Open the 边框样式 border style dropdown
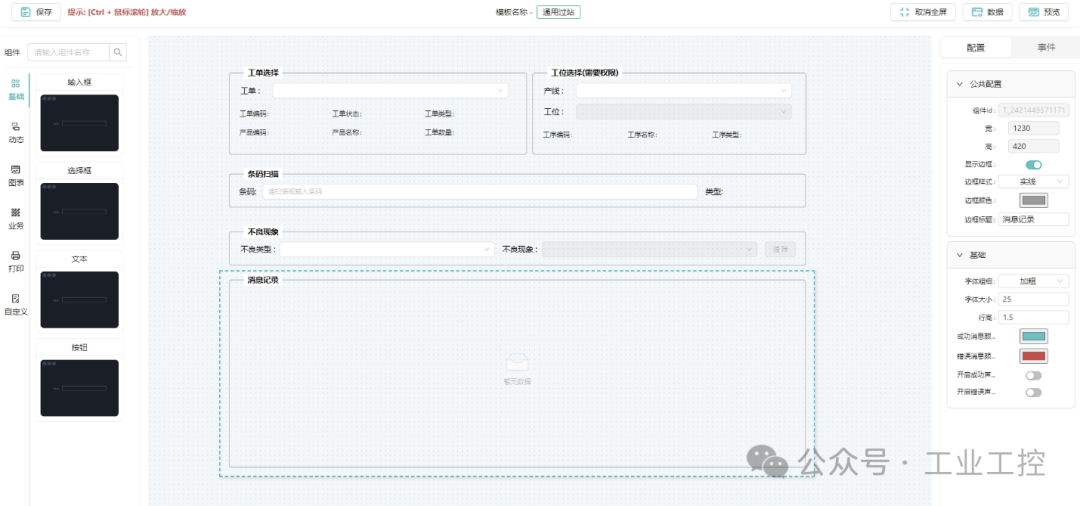The image size is (1080, 506). [1034, 182]
